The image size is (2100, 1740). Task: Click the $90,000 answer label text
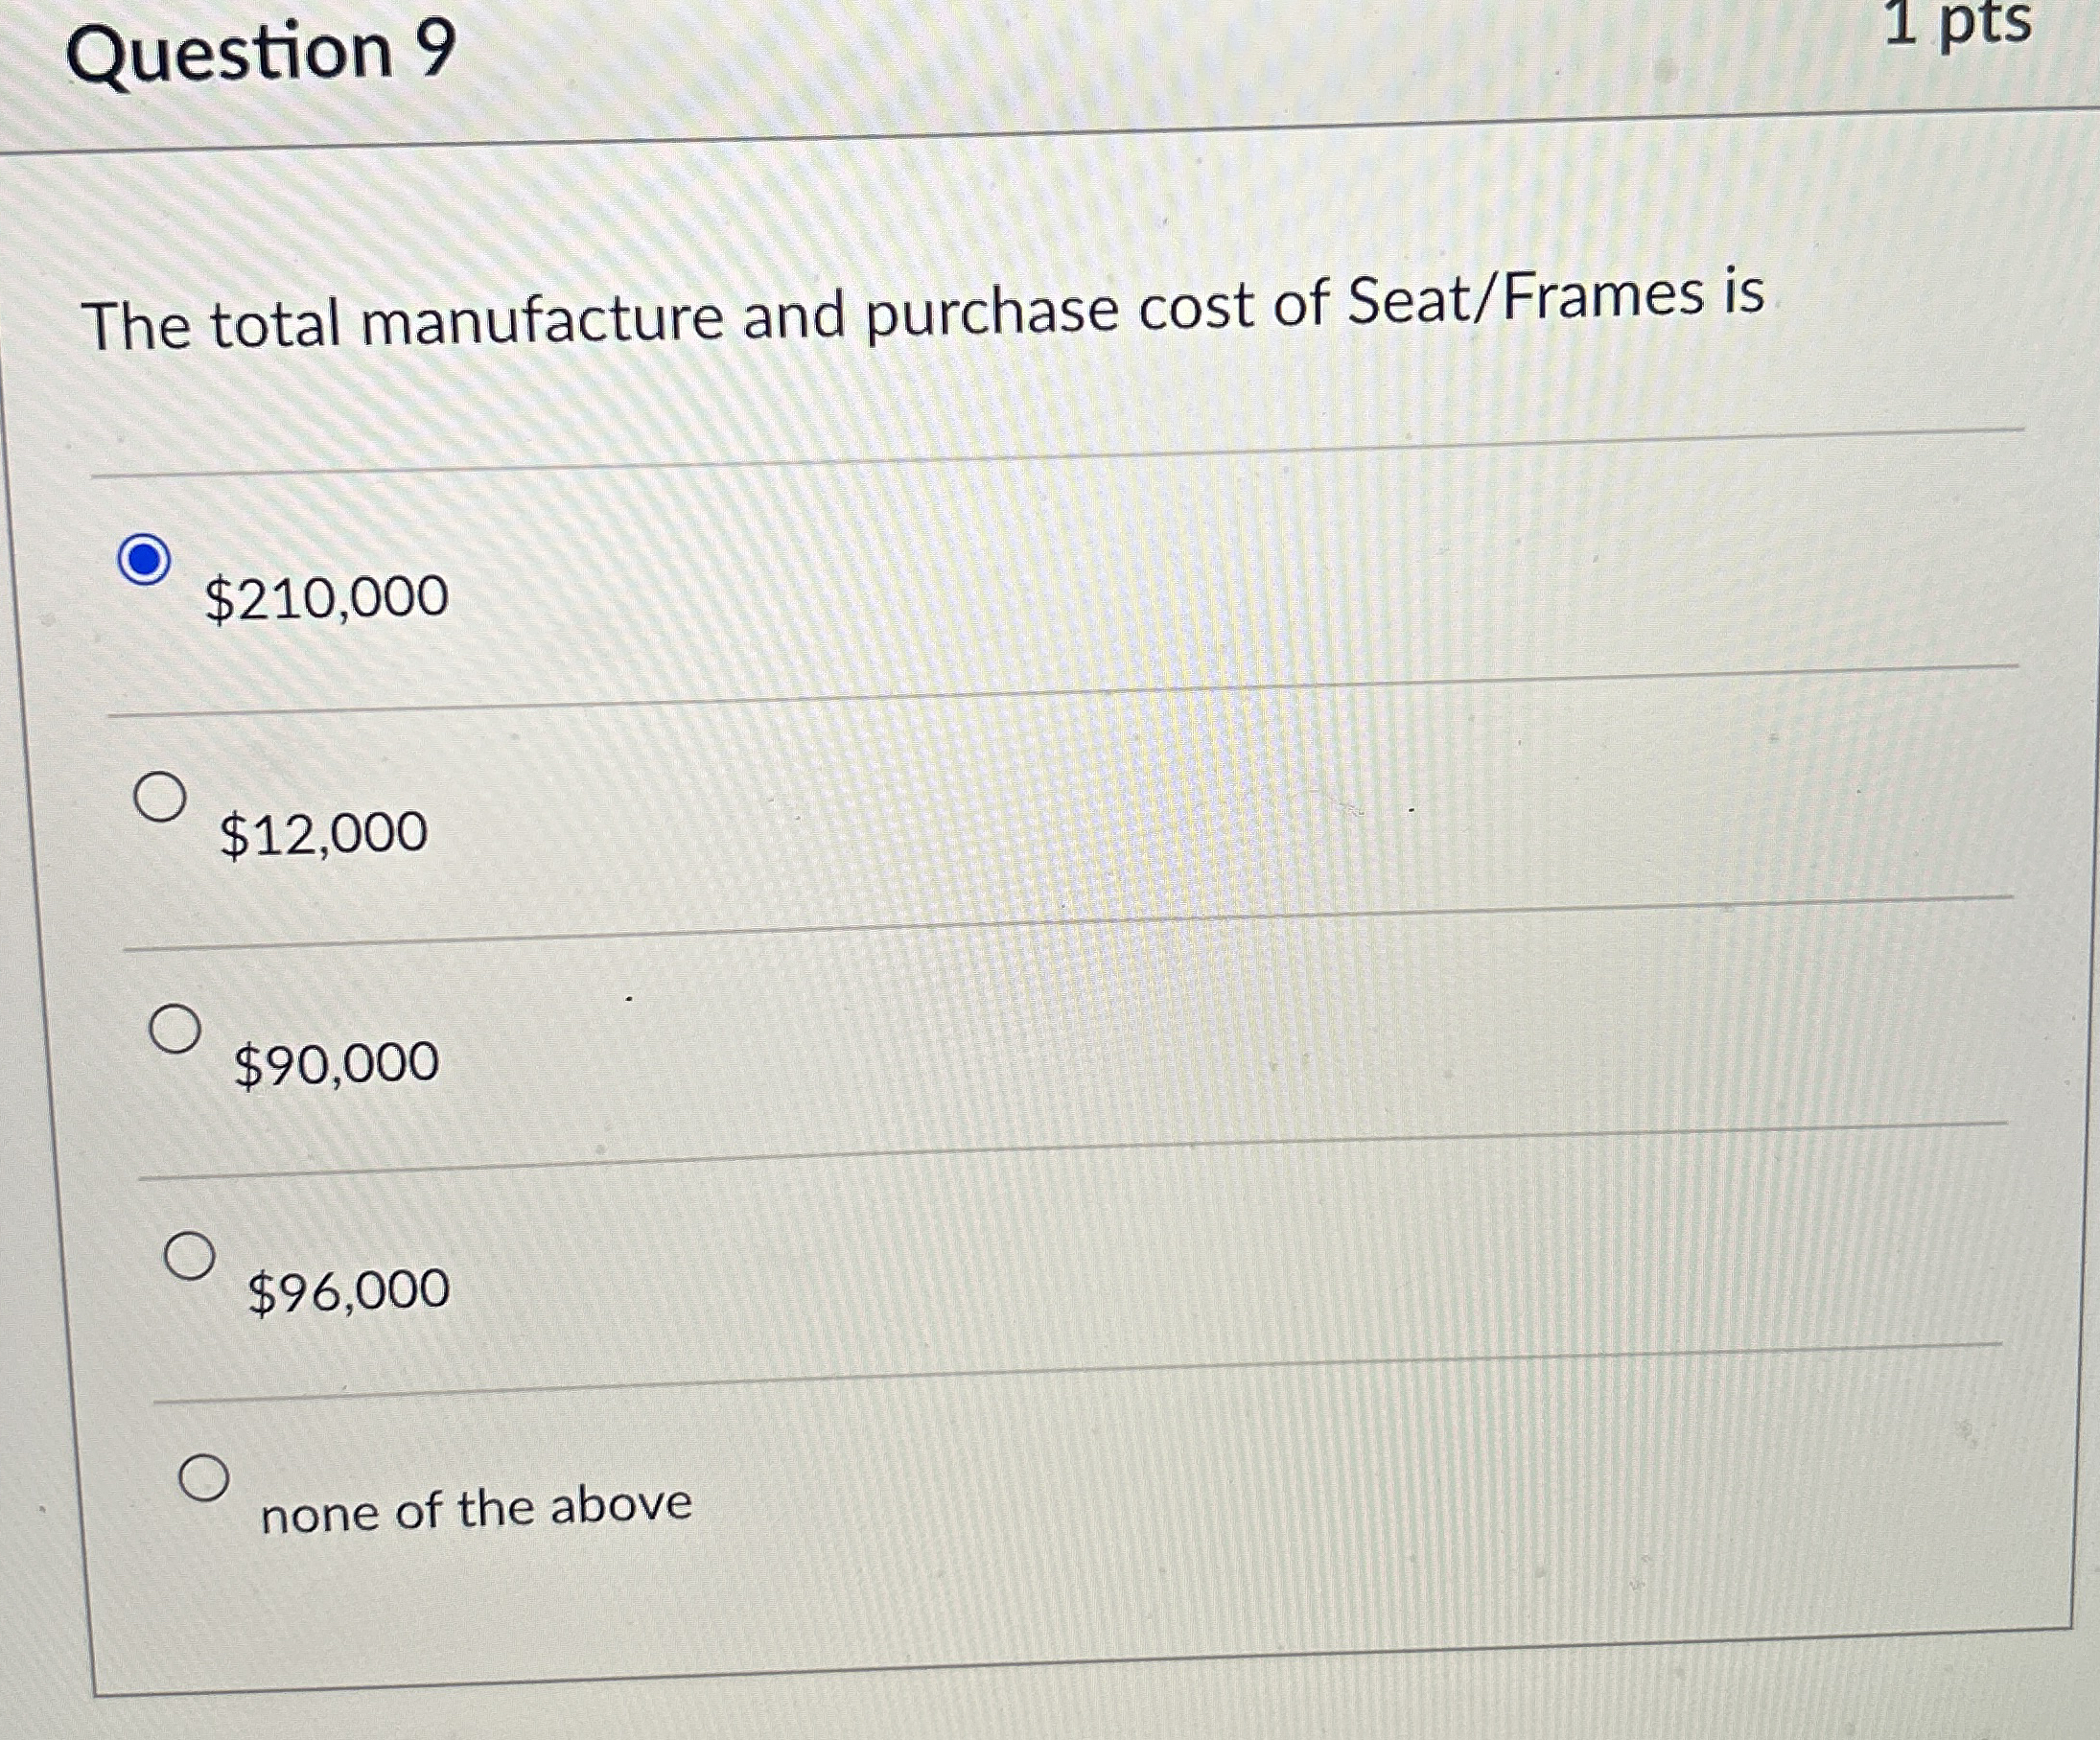pyautogui.click(x=336, y=1063)
